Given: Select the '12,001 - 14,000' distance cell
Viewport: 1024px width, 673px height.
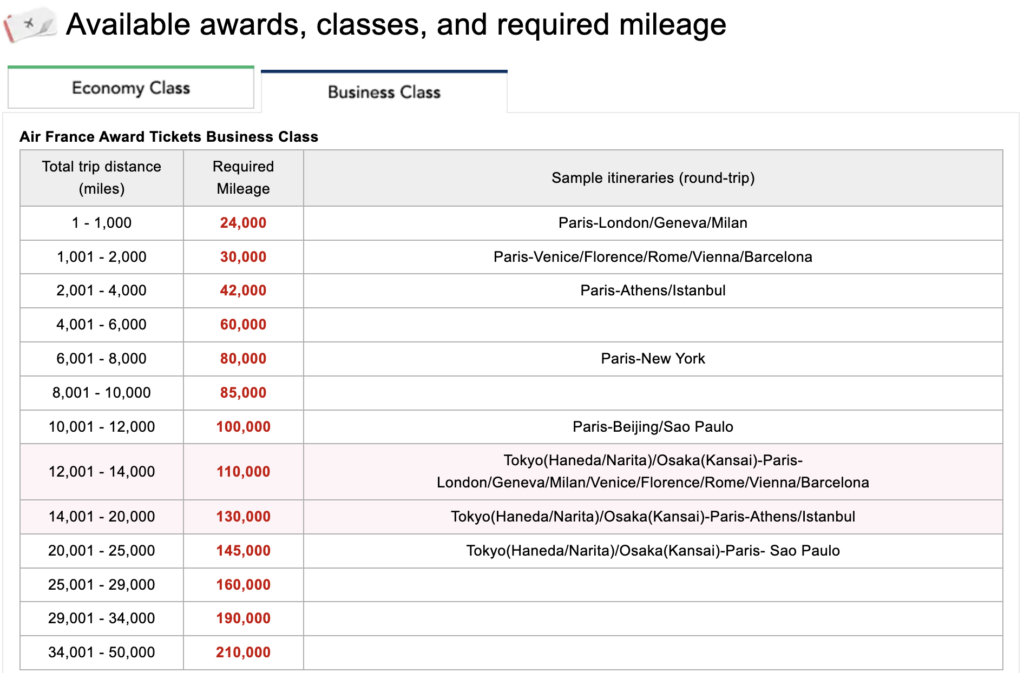Looking at the screenshot, I should click(x=101, y=471).
